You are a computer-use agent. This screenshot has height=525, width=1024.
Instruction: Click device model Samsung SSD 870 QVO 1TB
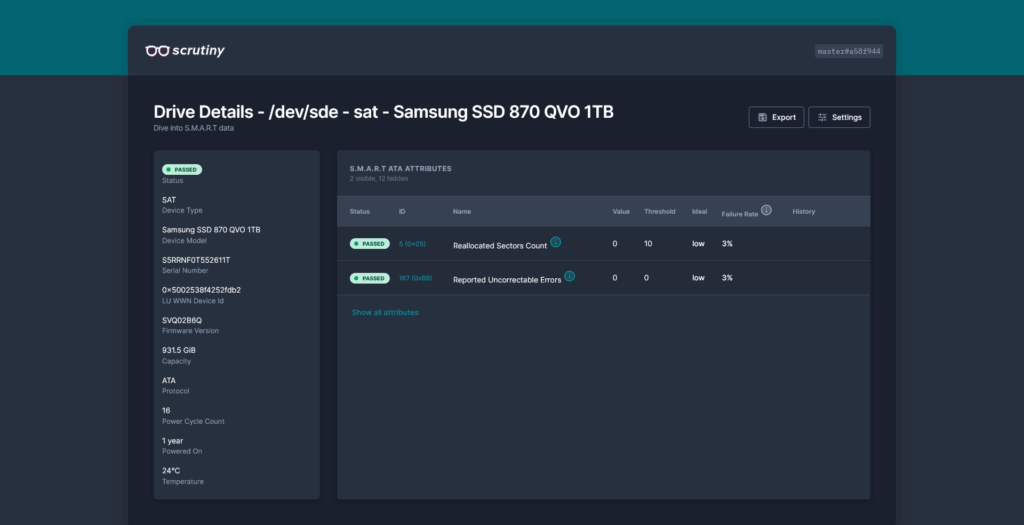(x=211, y=230)
